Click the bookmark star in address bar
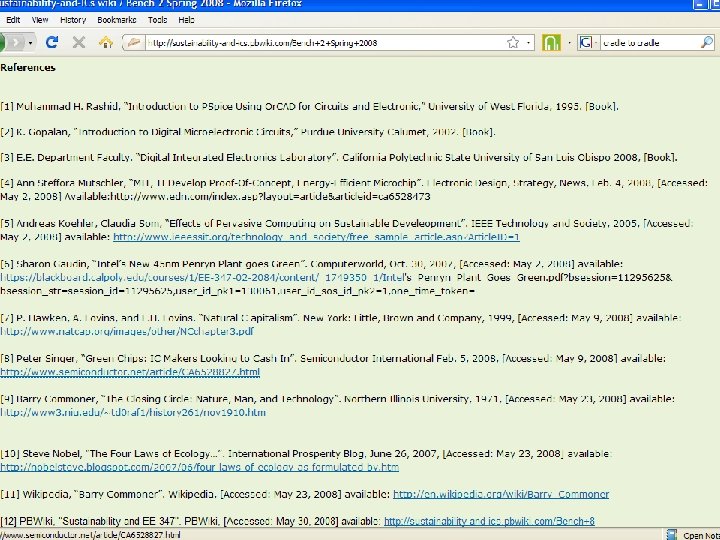 (x=512, y=43)
